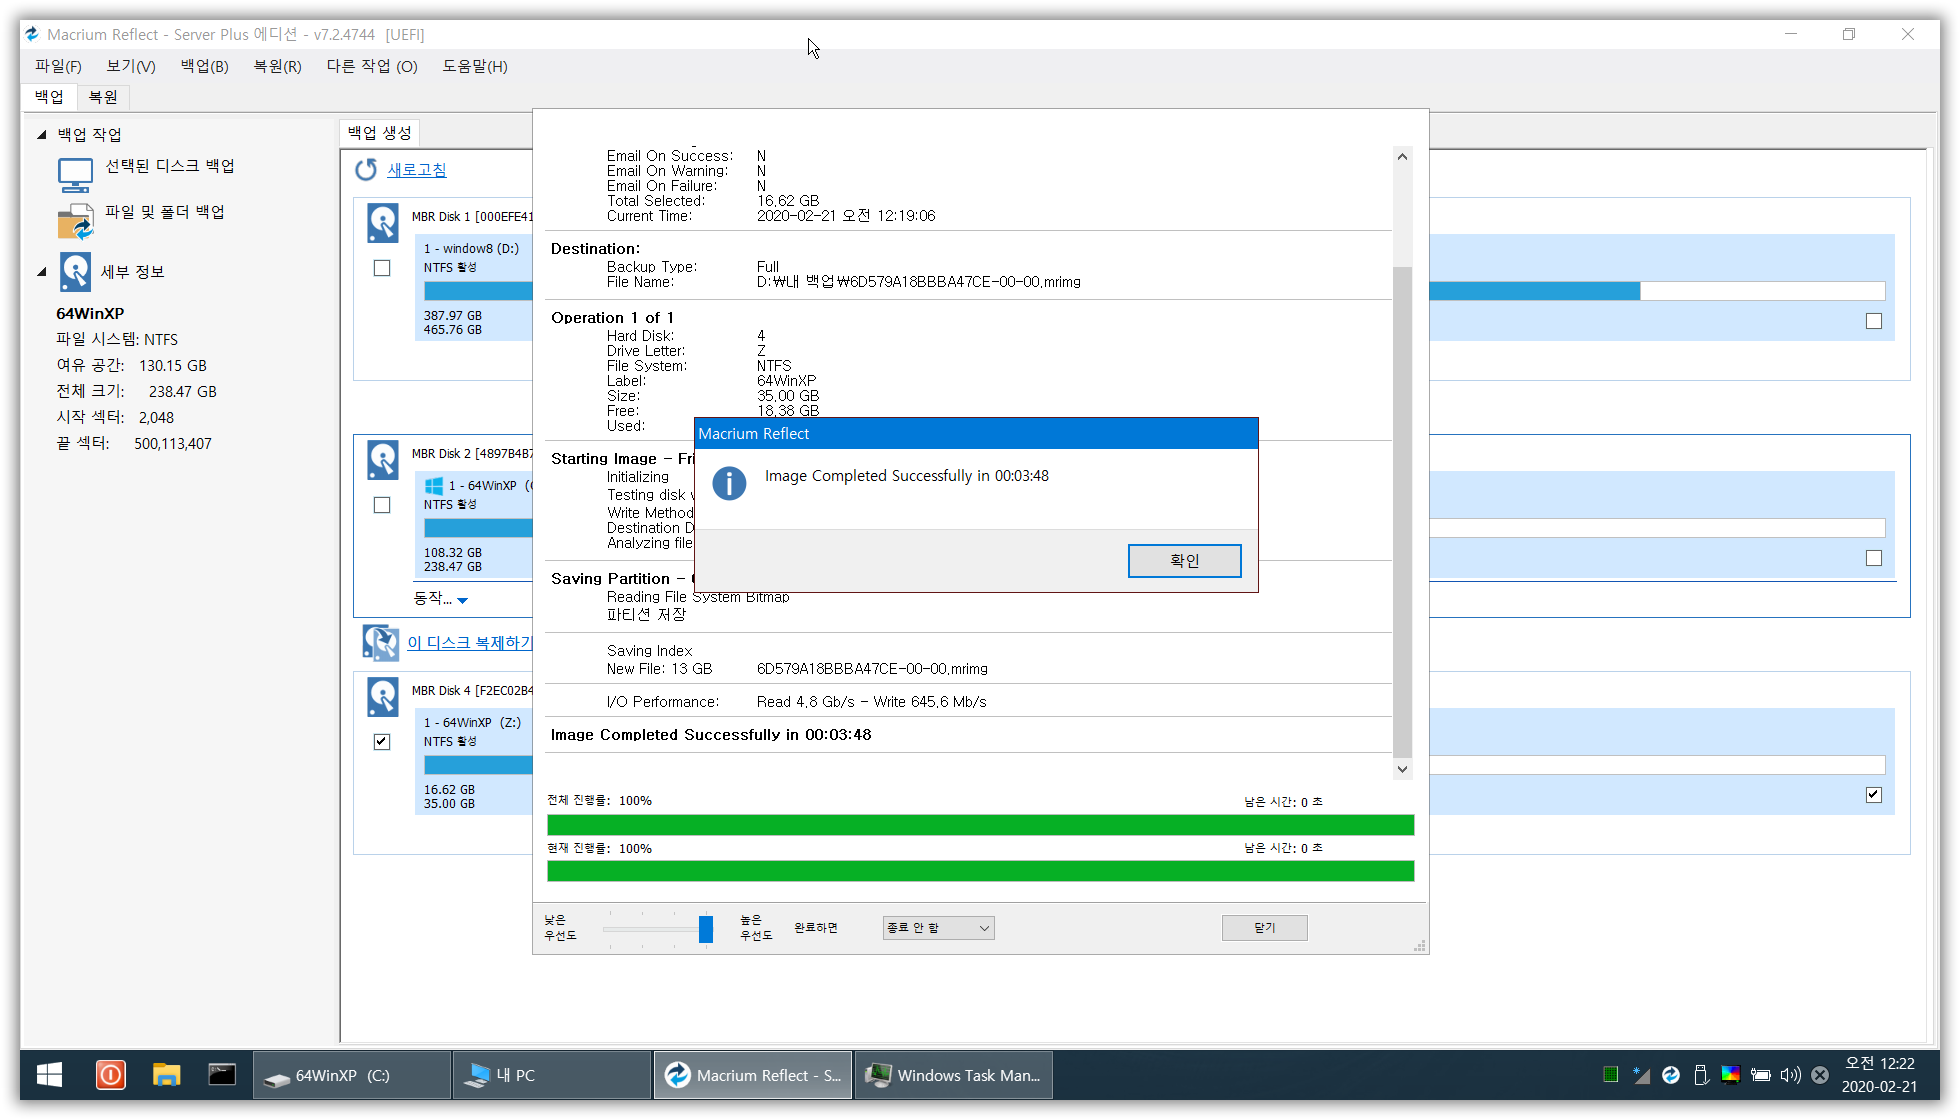Switch to the 백업 tab

[49, 97]
